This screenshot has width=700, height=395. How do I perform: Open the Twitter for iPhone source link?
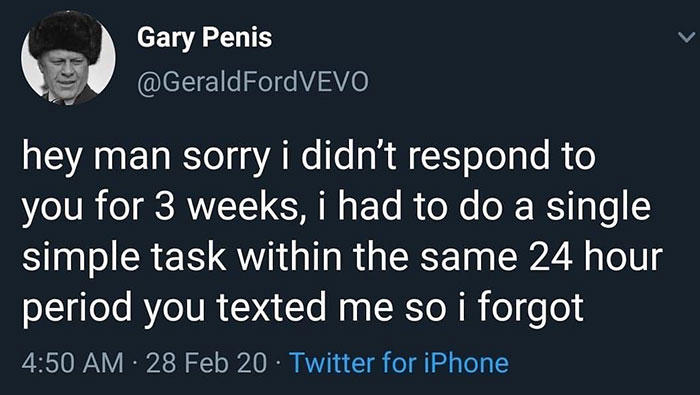pos(399,363)
